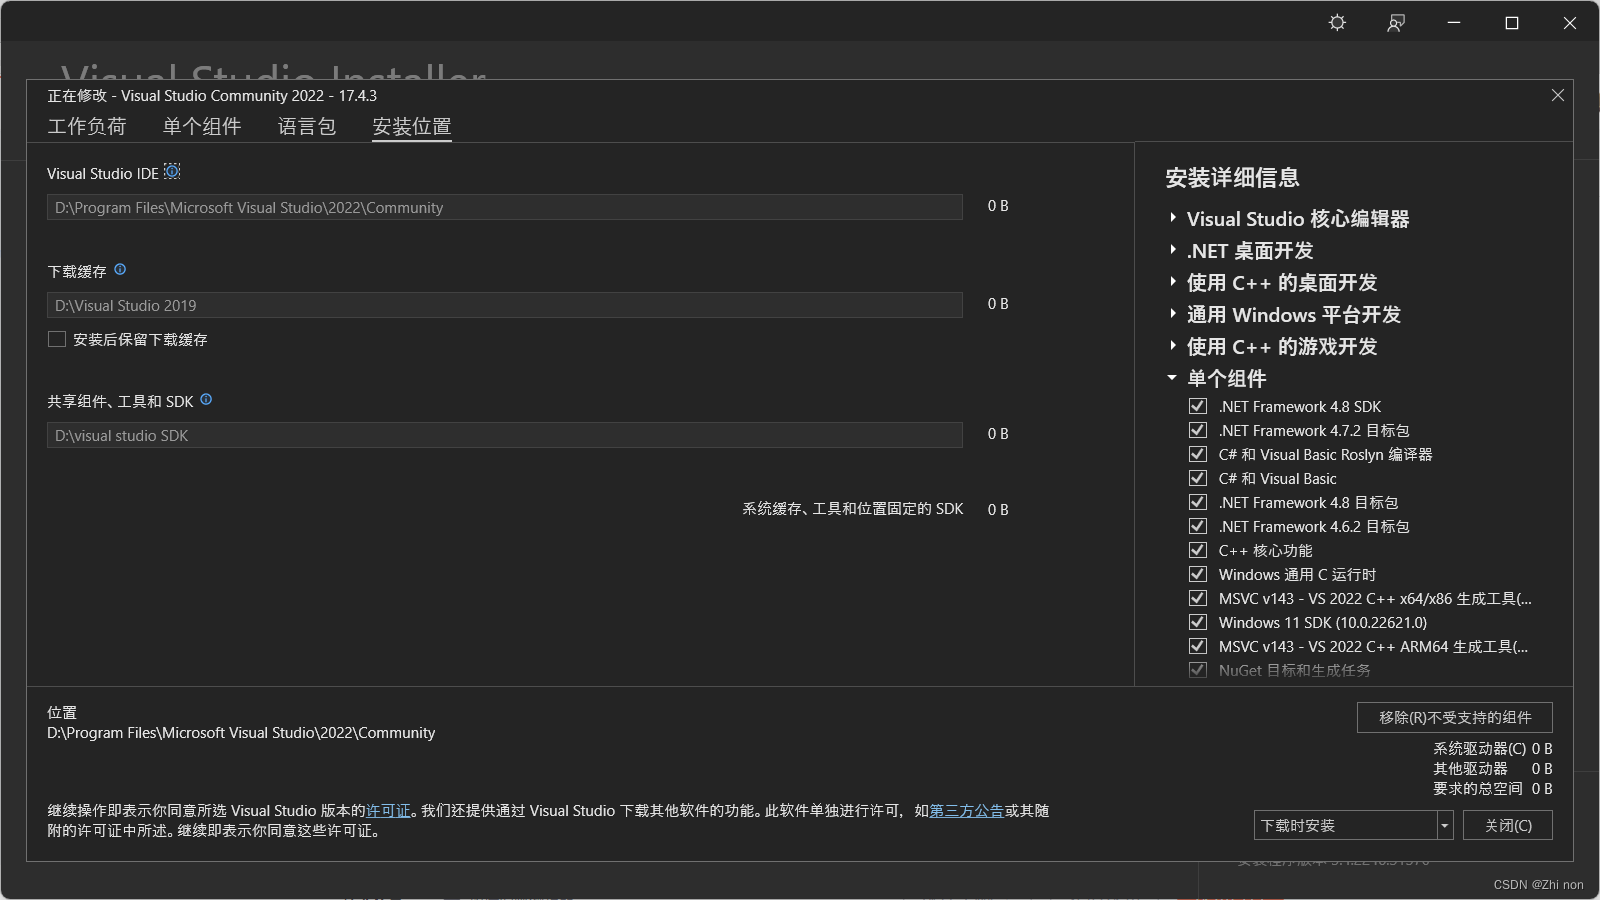
Task: Click the 共享组件 SDK path field
Action: click(505, 435)
